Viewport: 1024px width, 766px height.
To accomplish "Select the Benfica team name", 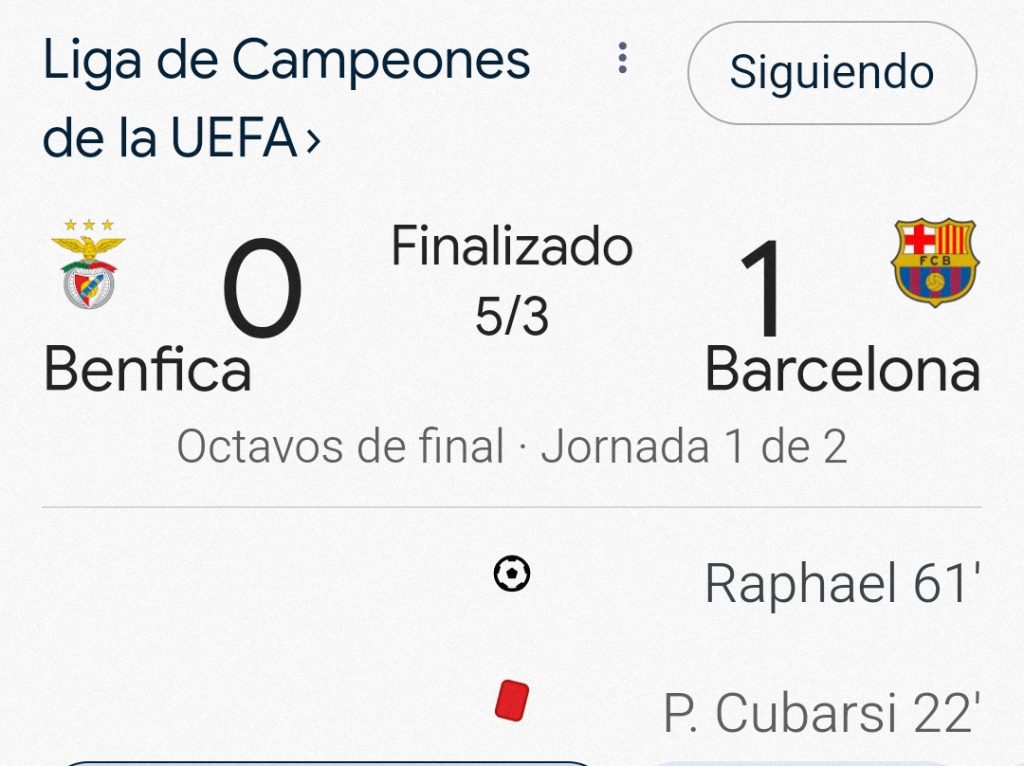I will click(148, 370).
